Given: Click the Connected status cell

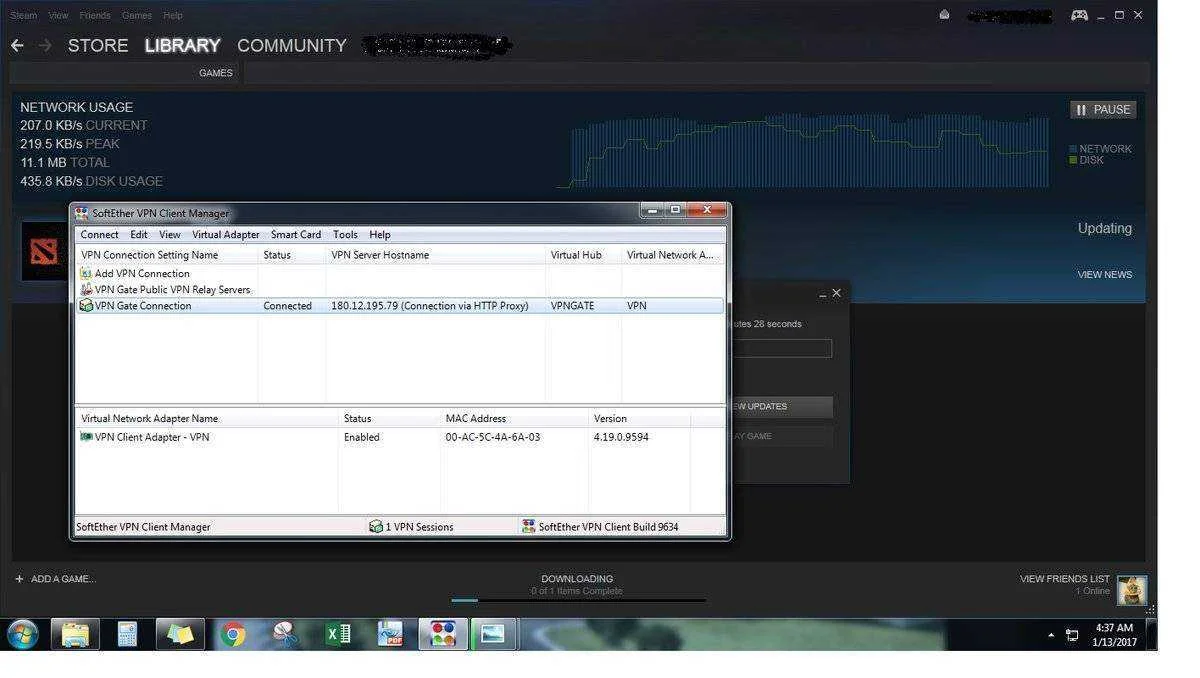Looking at the screenshot, I should point(288,306).
